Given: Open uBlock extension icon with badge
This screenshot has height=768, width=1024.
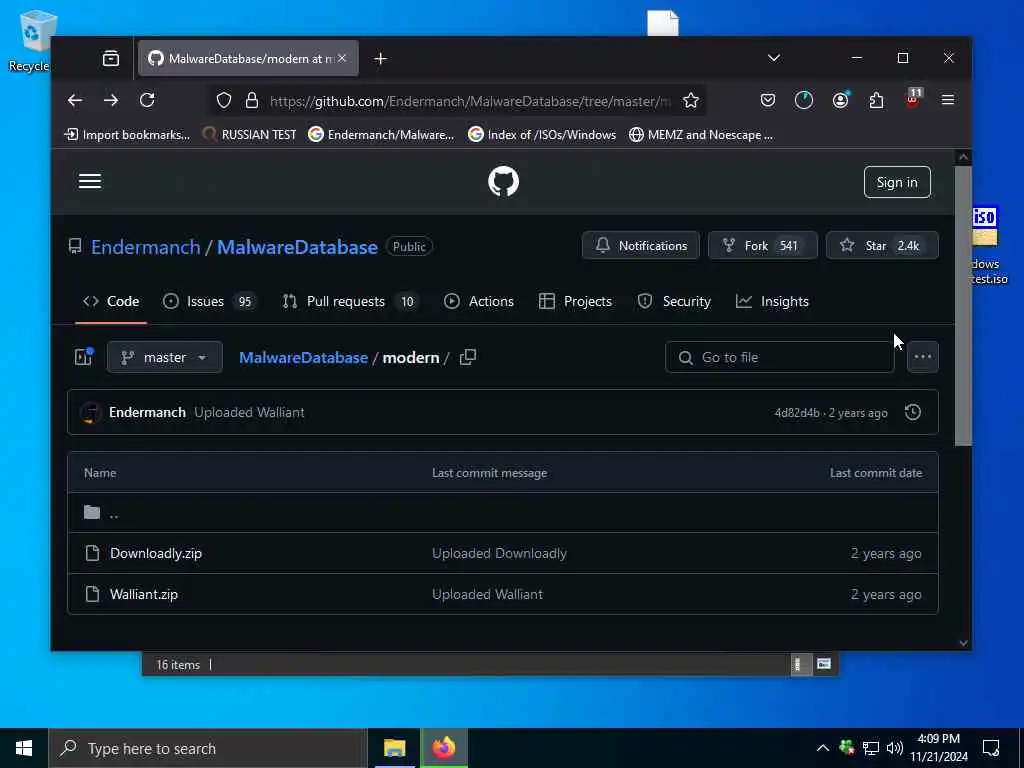Looking at the screenshot, I should click(913, 98).
